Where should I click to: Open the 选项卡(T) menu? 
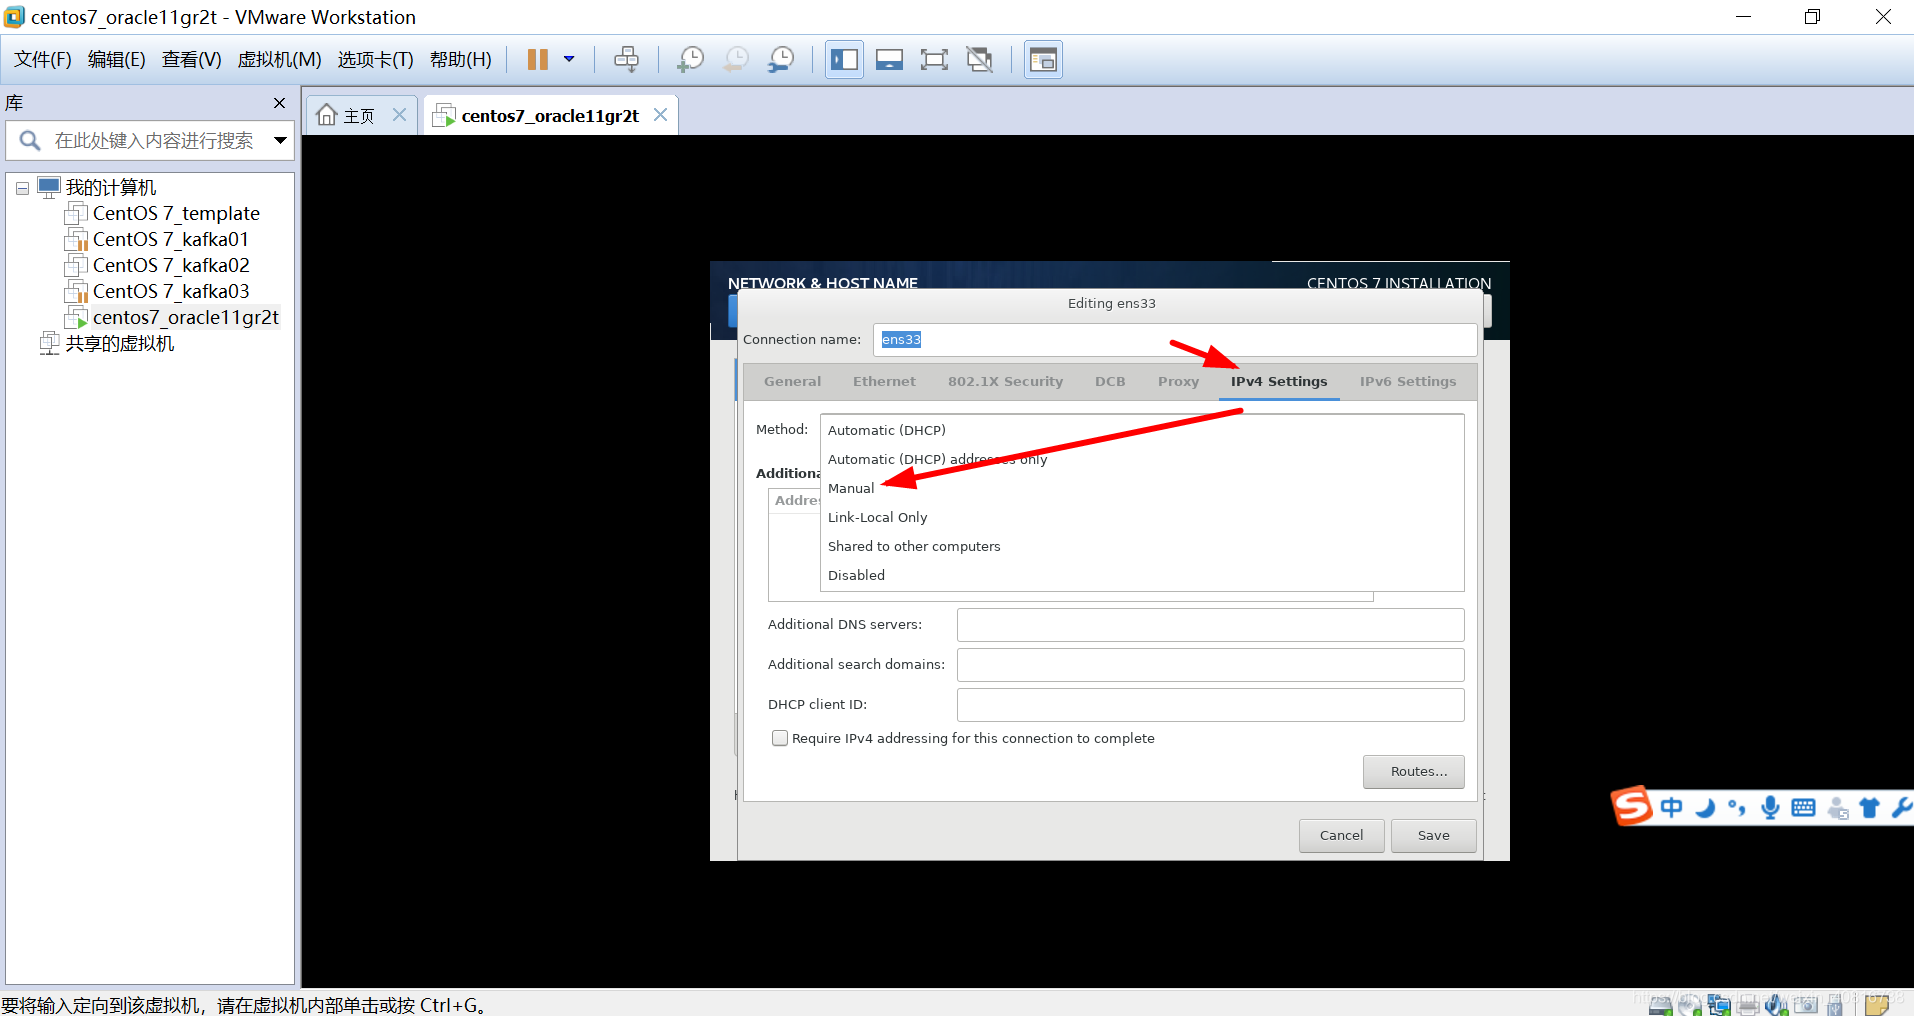click(x=375, y=60)
